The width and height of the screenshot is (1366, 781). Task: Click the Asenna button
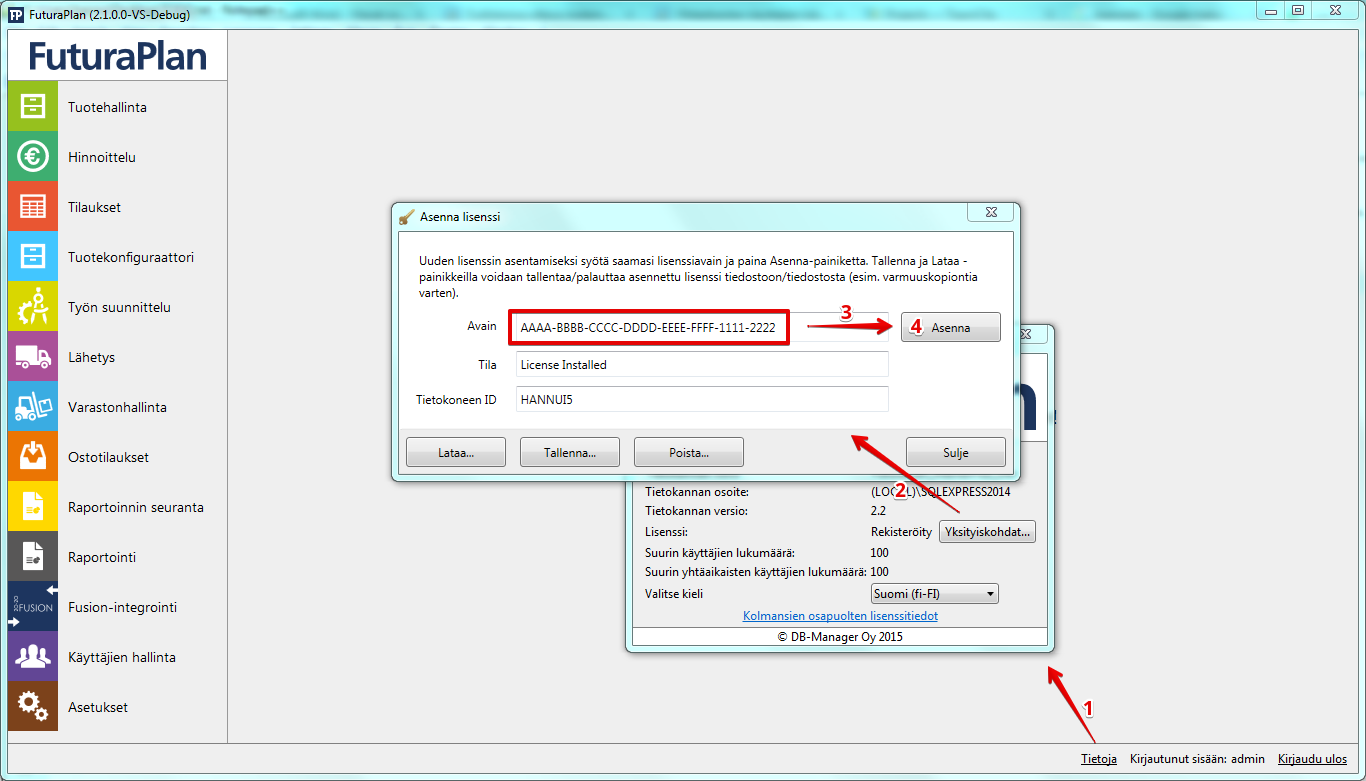(951, 327)
